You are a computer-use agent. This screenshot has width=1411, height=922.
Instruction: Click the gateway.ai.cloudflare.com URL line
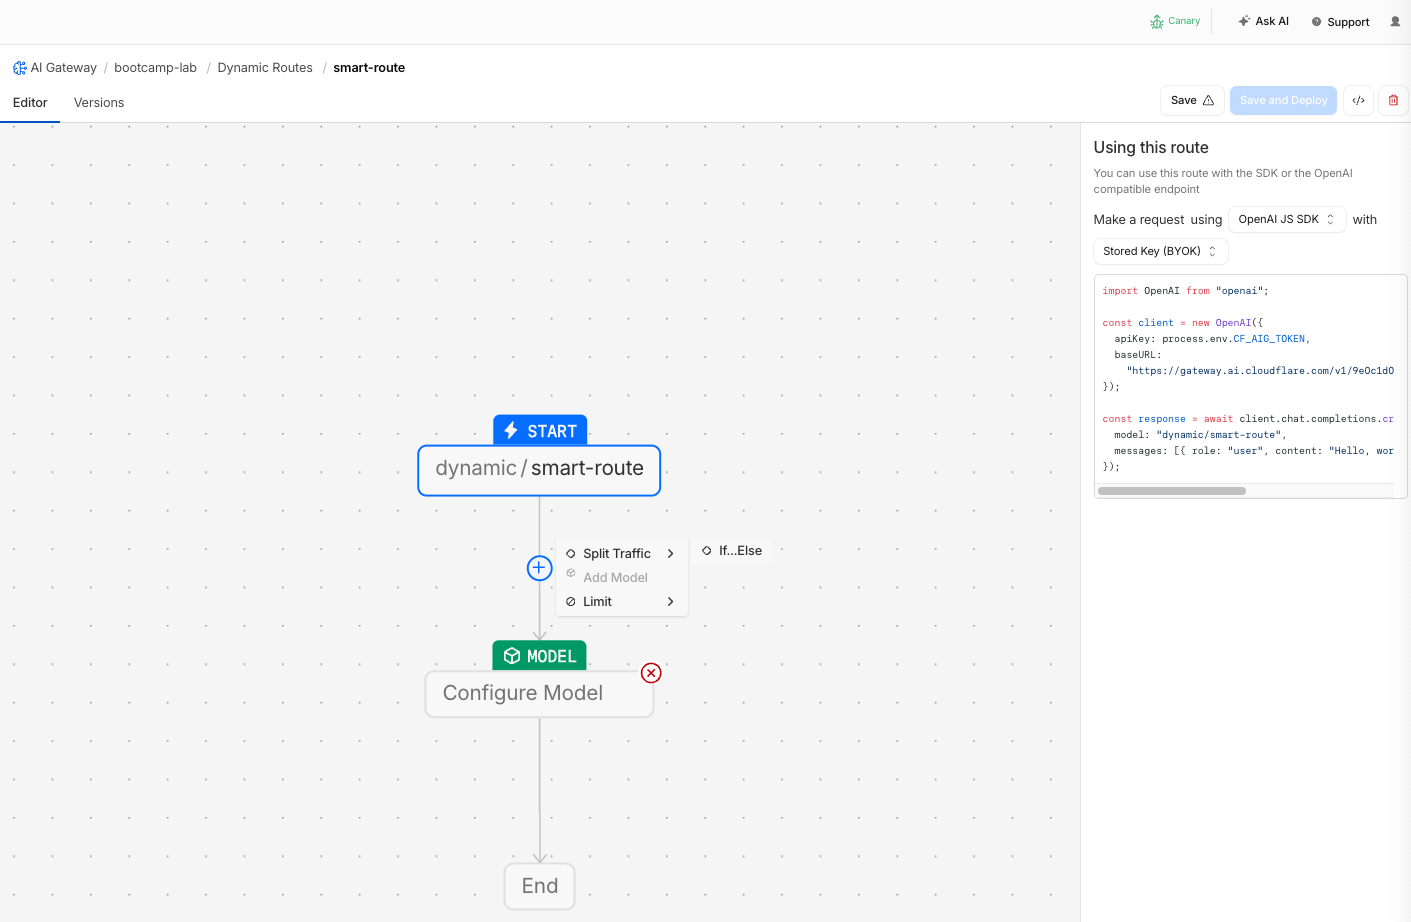[x=1260, y=371]
